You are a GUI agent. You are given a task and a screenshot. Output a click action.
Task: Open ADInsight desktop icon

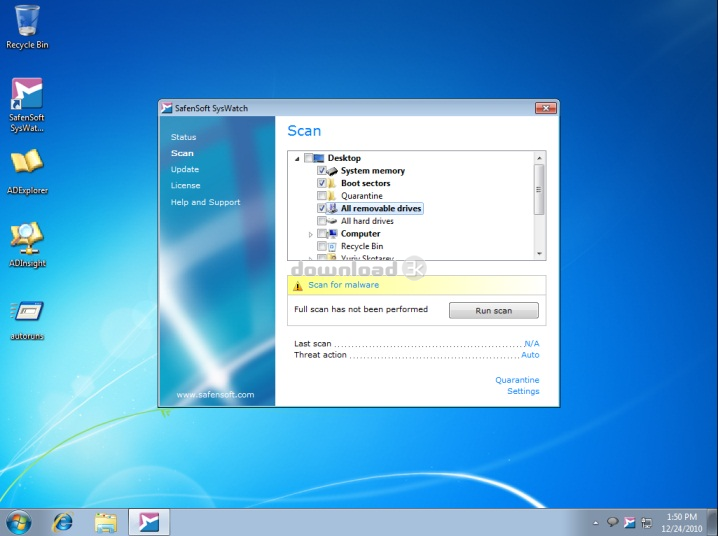click(27, 240)
